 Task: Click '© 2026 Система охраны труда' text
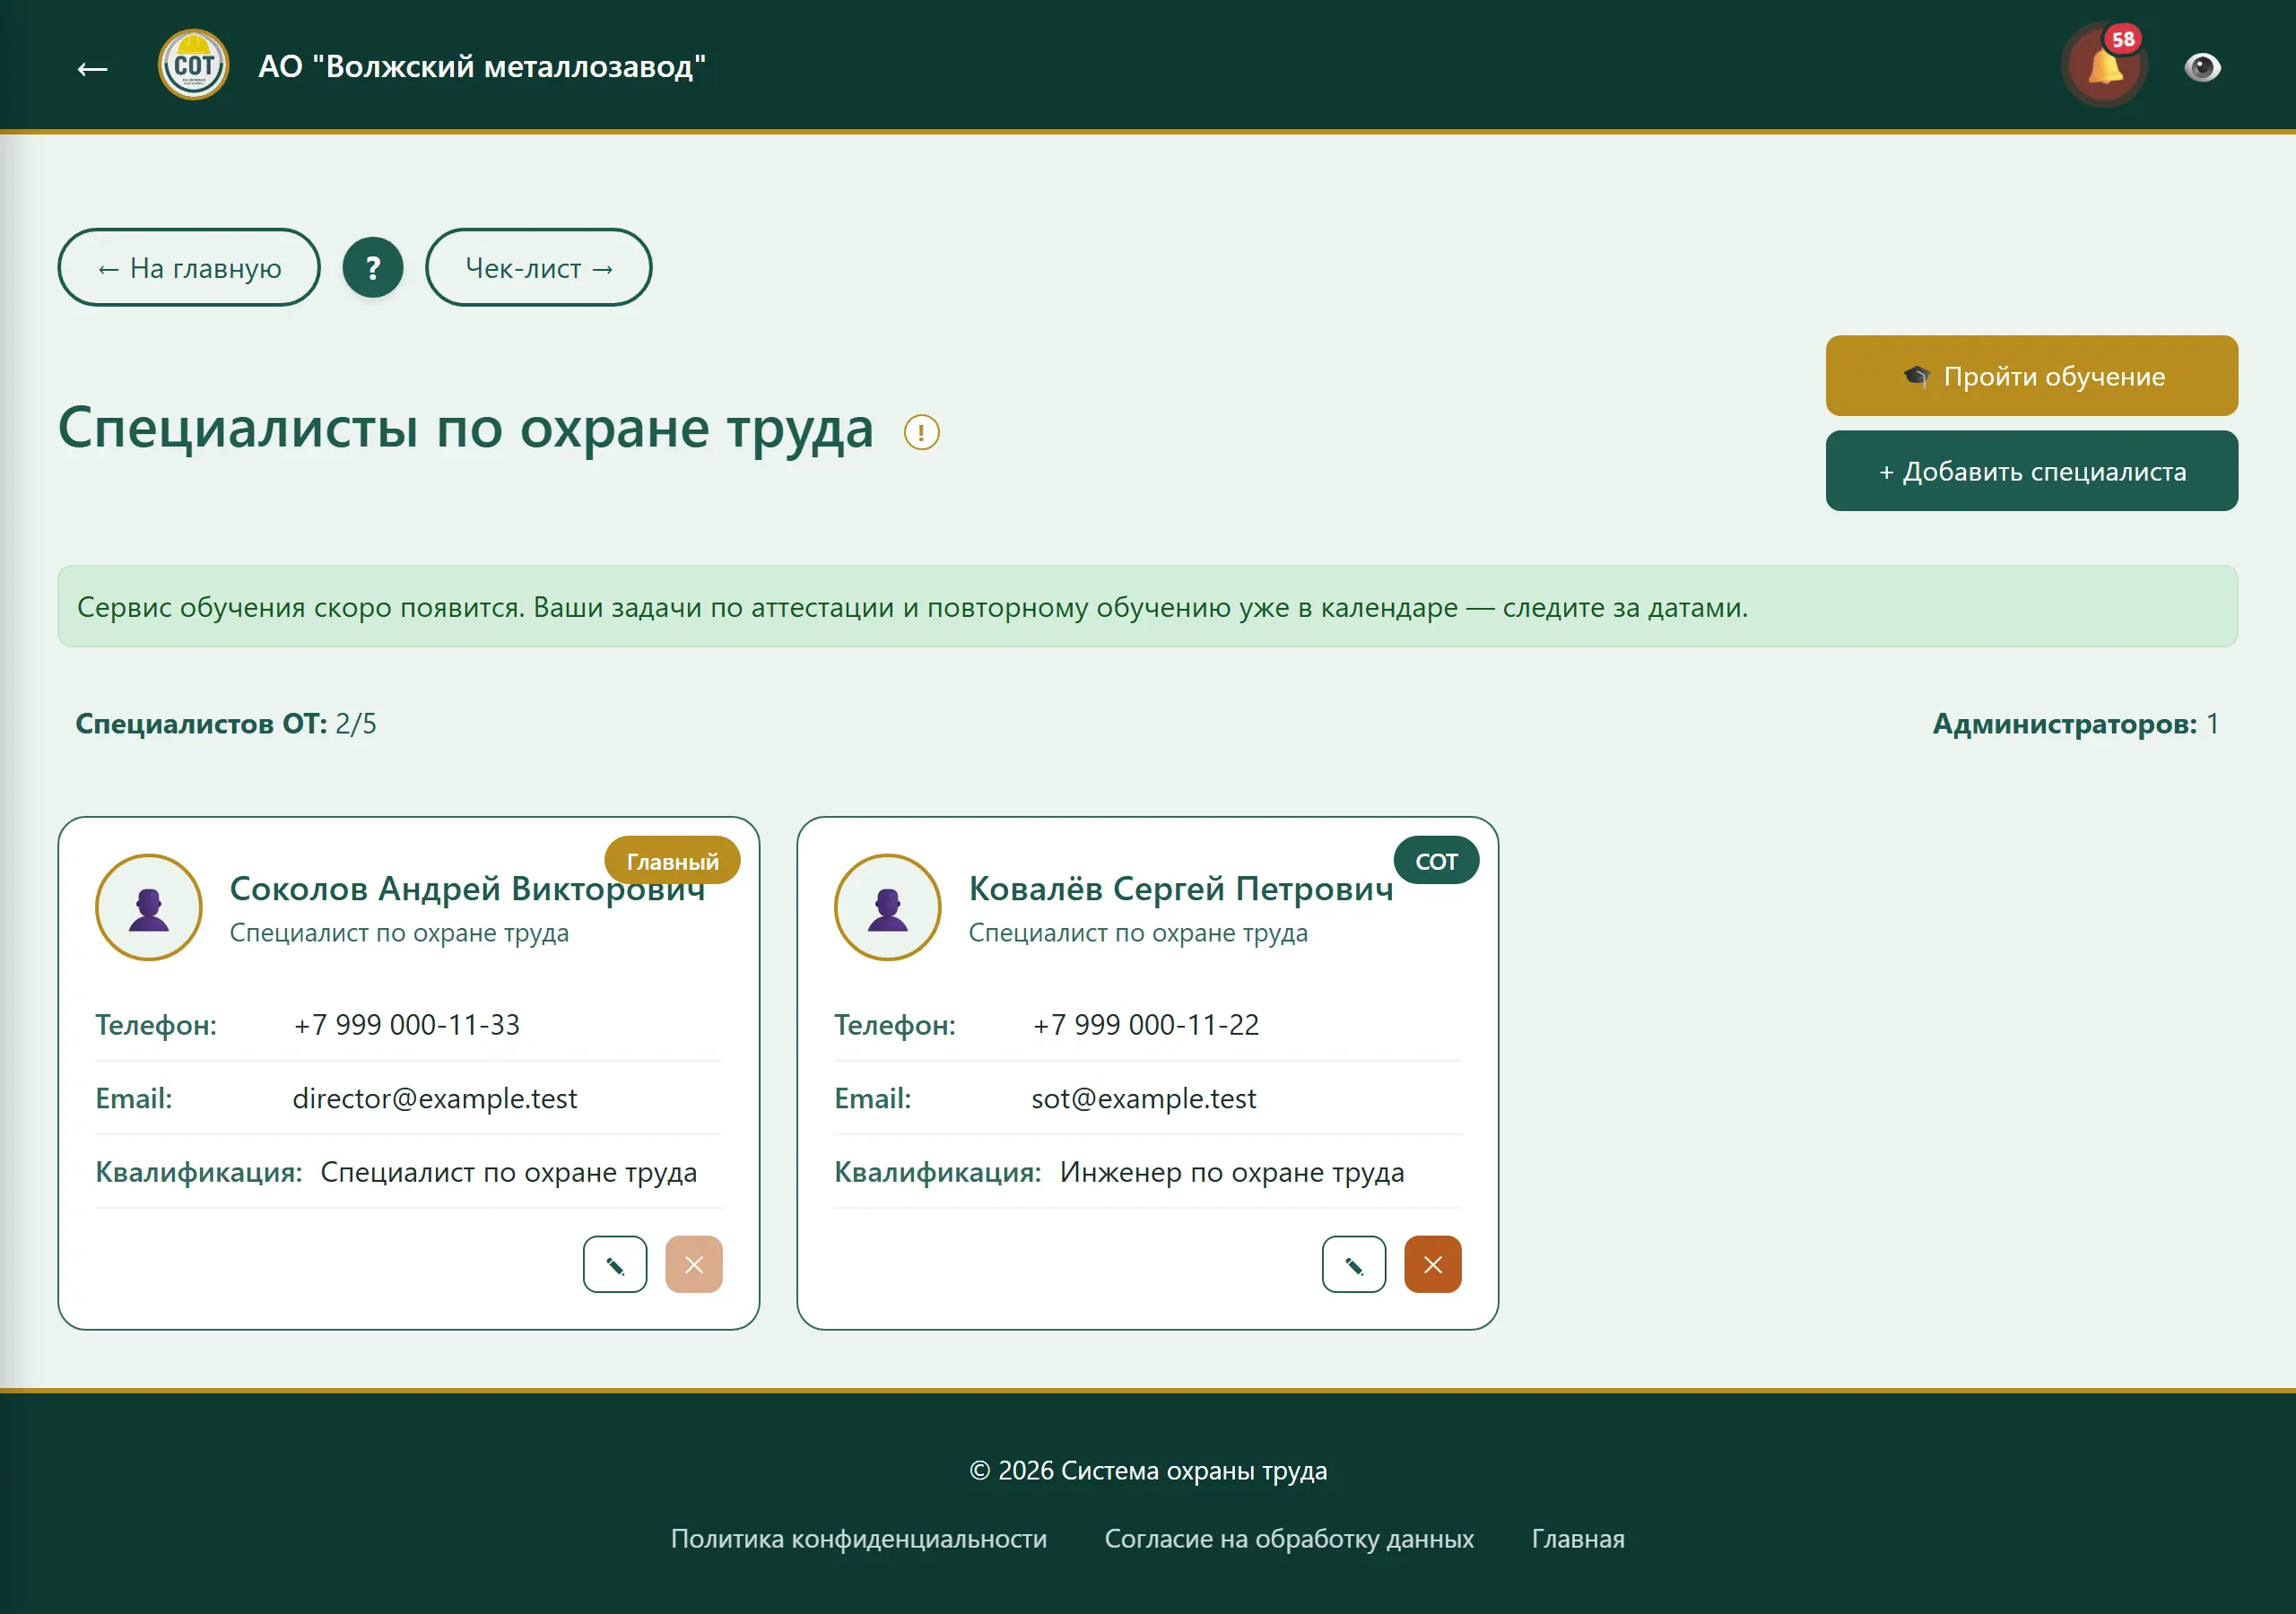point(1148,1470)
